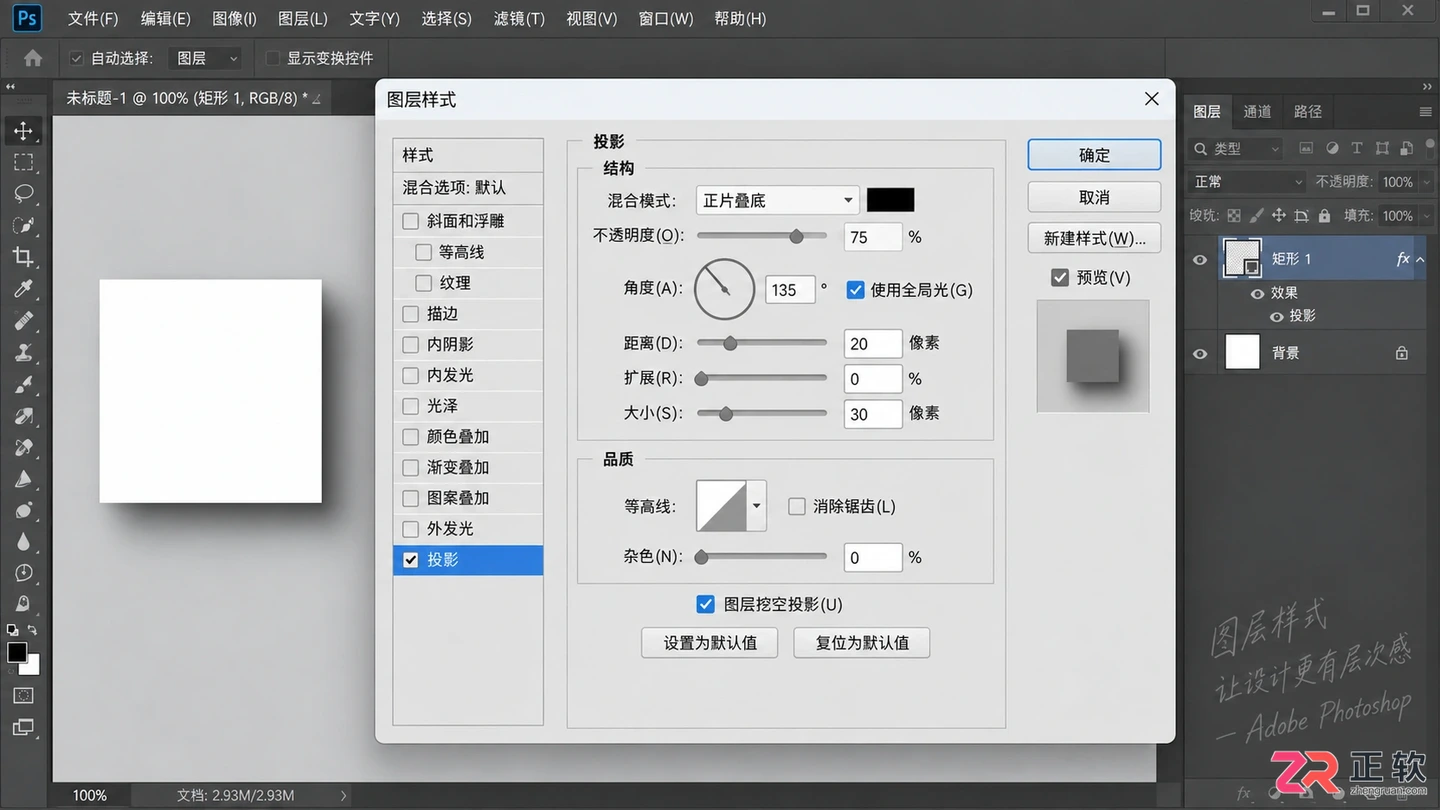Screen dimensions: 1440x810
Task: Open the 等高线 contour picker arrow
Action: (757, 506)
